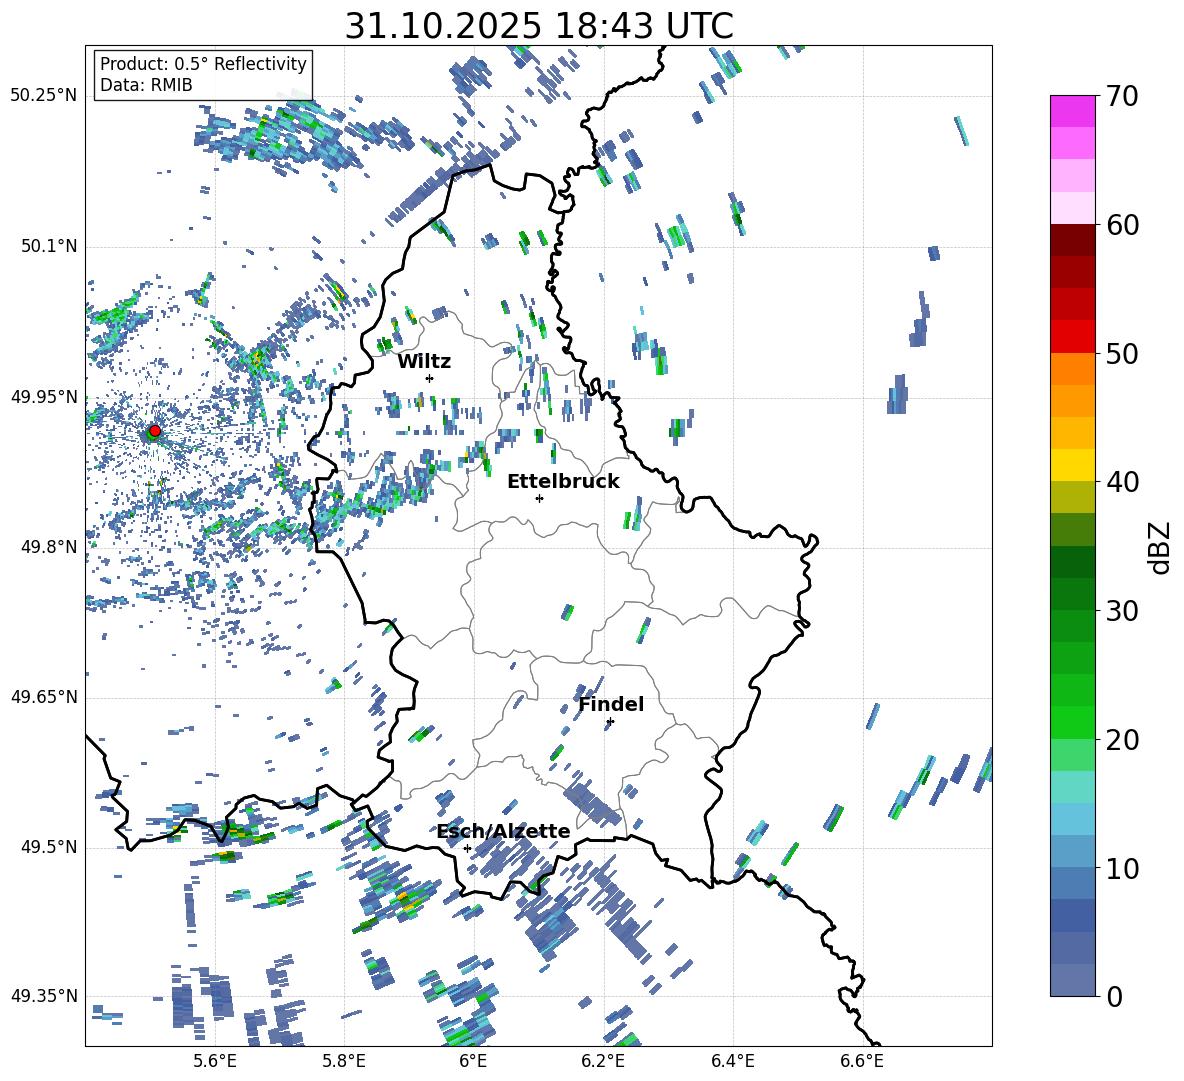Click the Findel station cross marker
Viewport: 1184px width, 1081px height.
pos(610,722)
